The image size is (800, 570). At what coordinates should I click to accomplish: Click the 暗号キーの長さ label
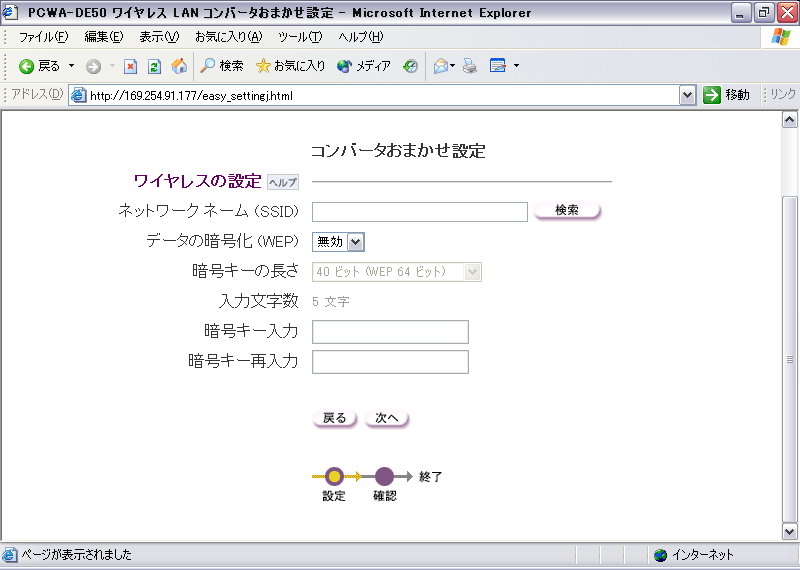tap(245, 271)
